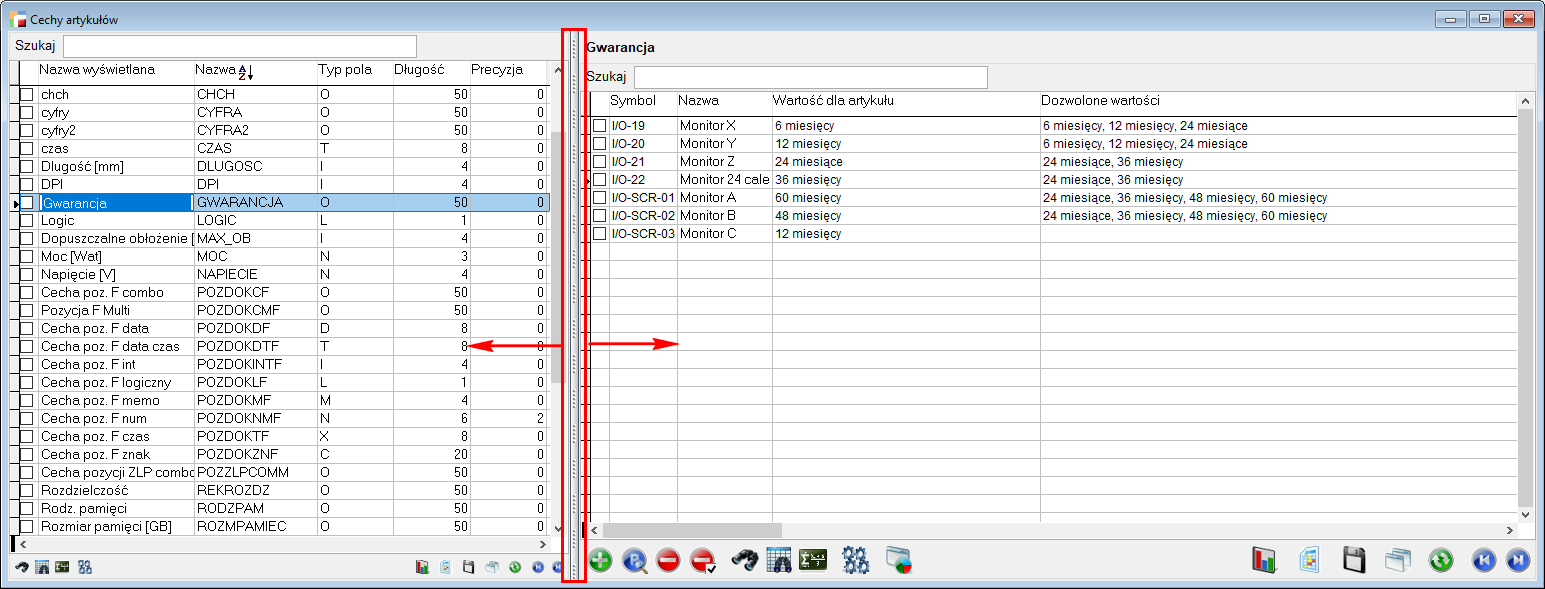Screen dimensions: 1545x589
Task: Click the red remove-selected icon with checkmark
Action: (x=704, y=561)
